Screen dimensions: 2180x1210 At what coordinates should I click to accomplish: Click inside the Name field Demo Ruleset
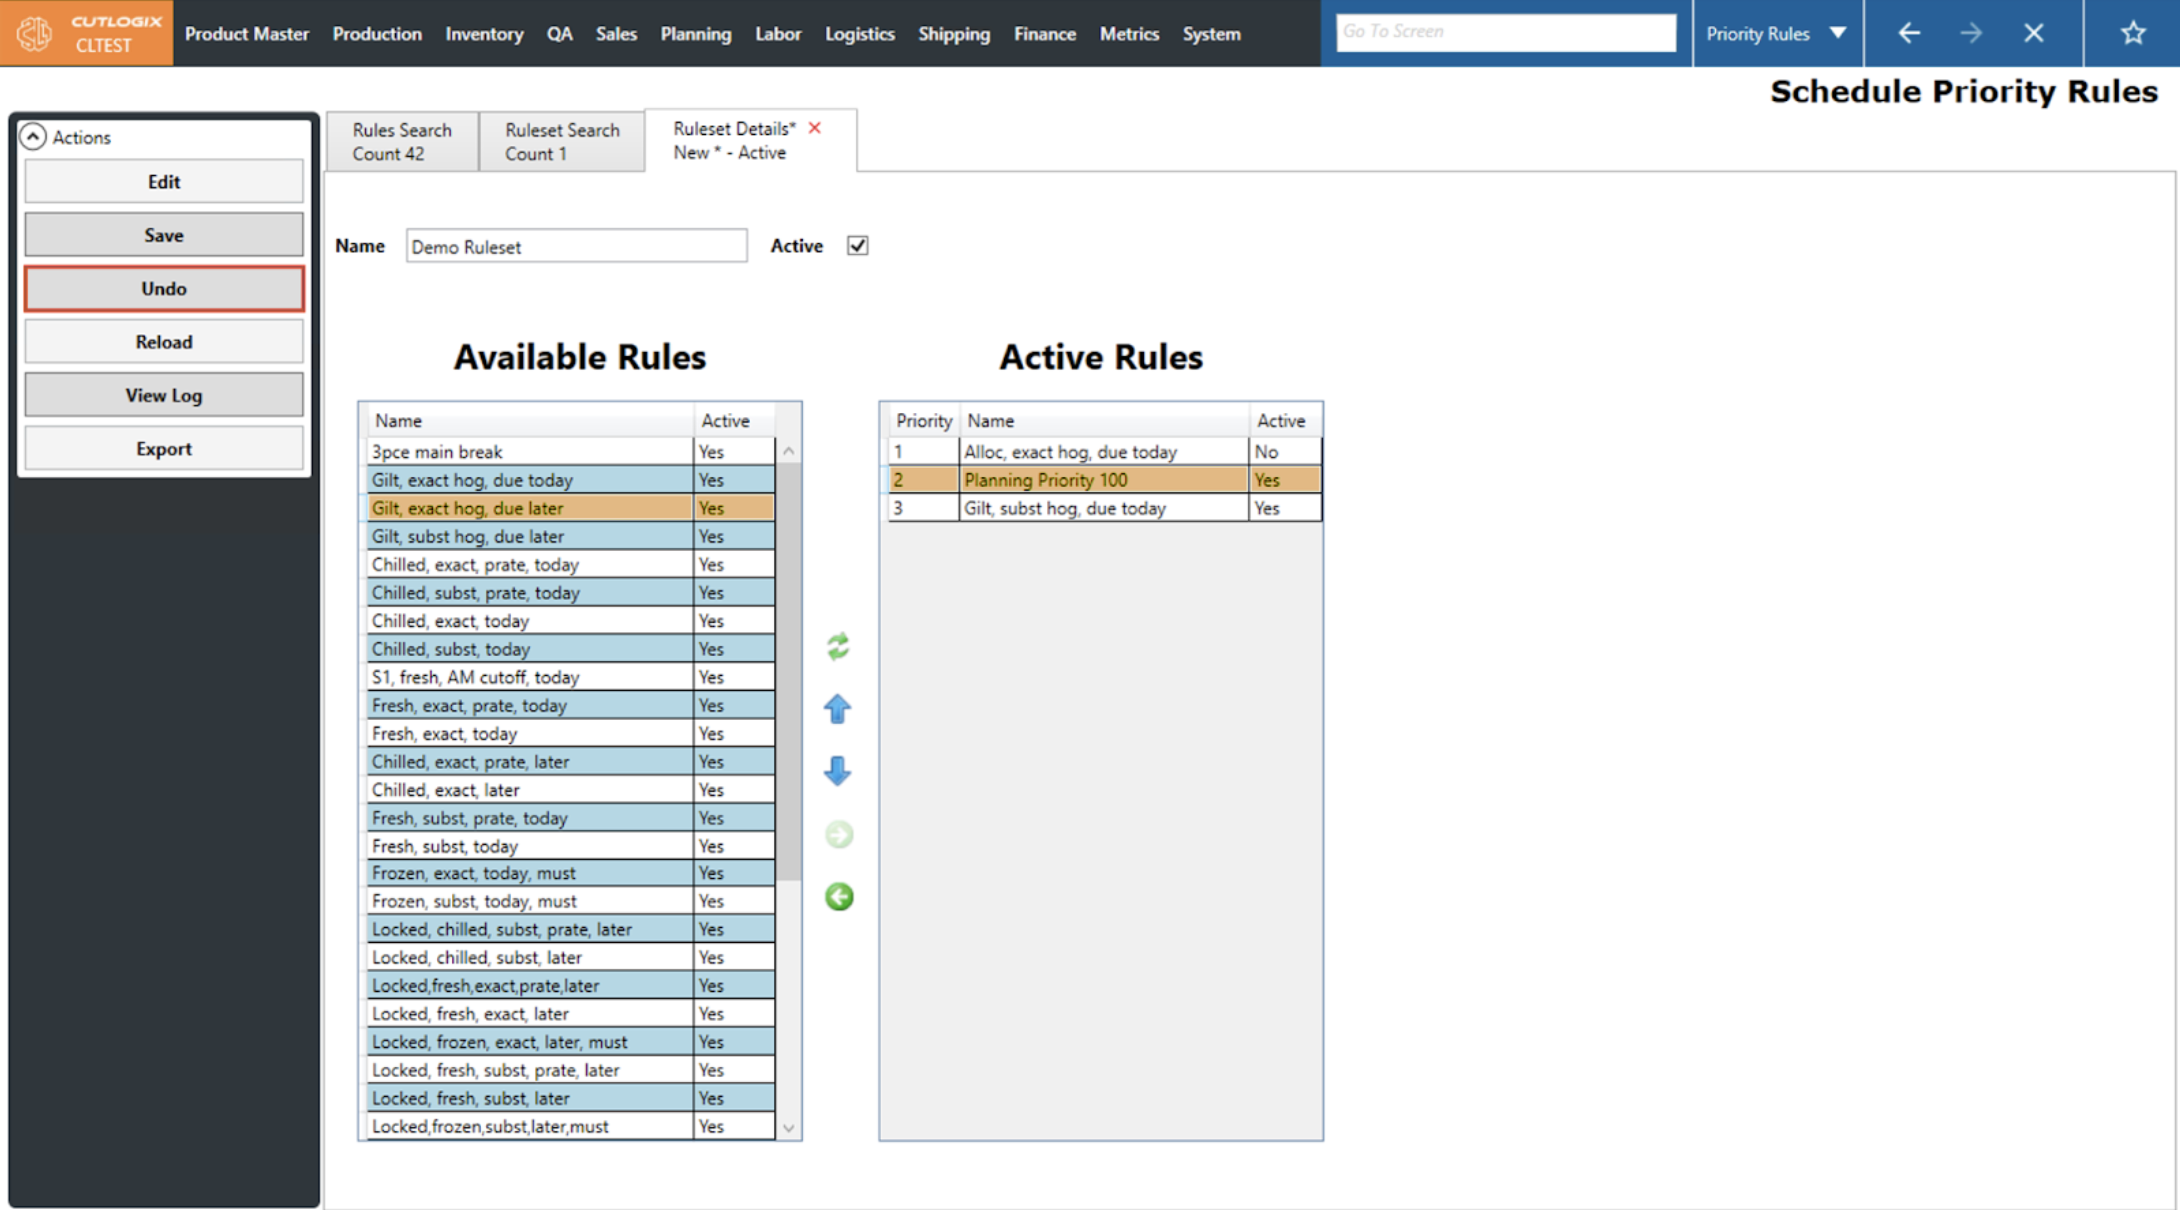576,247
